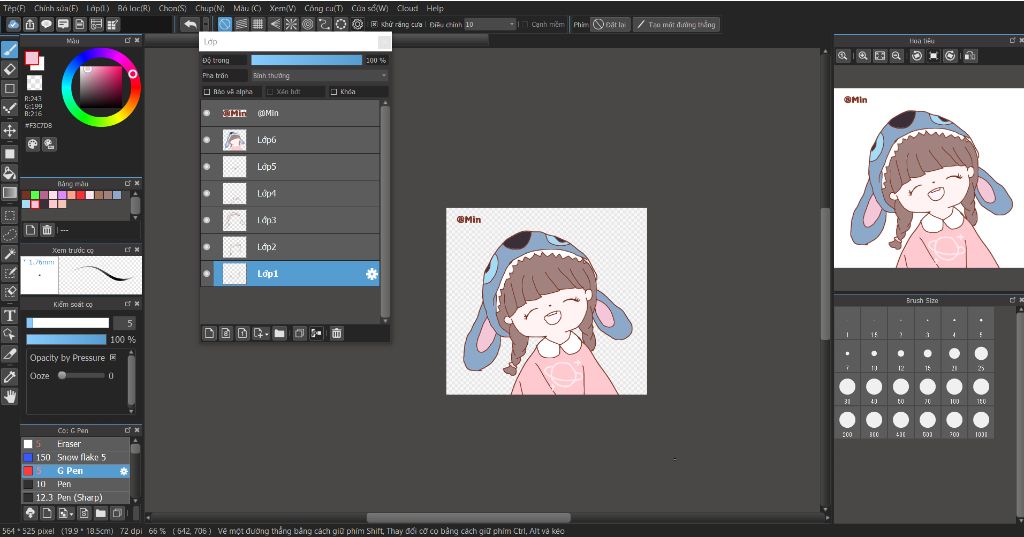Click the cloud save icon in the toolbar
This screenshot has height=537, width=1024.
(x=13, y=24)
